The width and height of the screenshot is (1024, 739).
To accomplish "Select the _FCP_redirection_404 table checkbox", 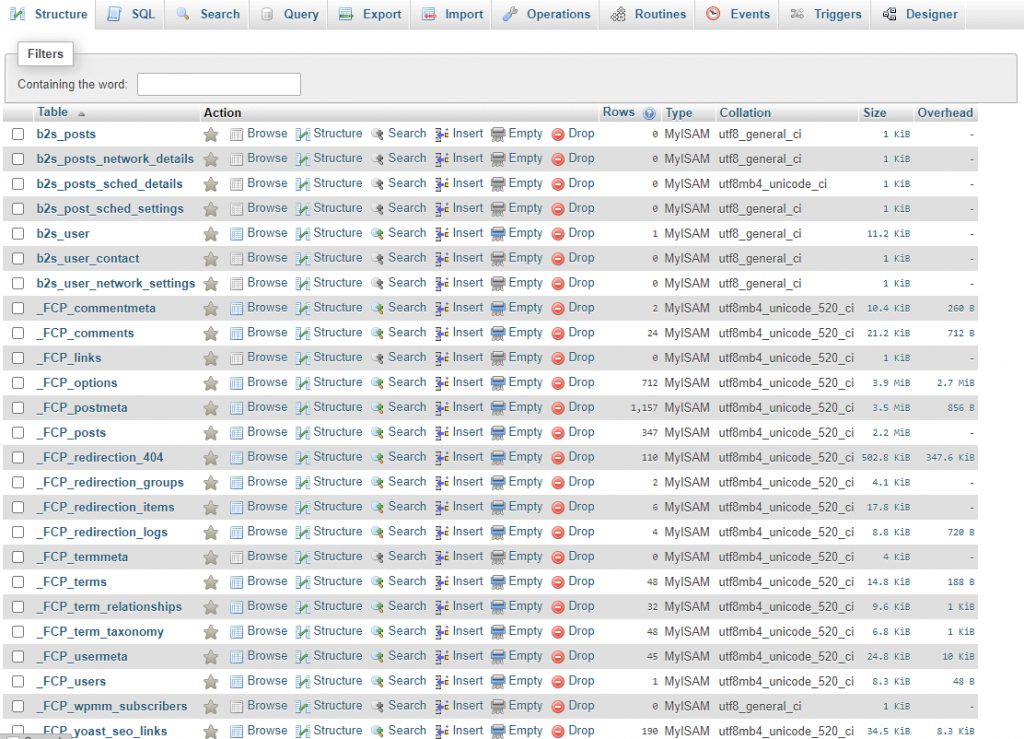I will click(18, 458).
